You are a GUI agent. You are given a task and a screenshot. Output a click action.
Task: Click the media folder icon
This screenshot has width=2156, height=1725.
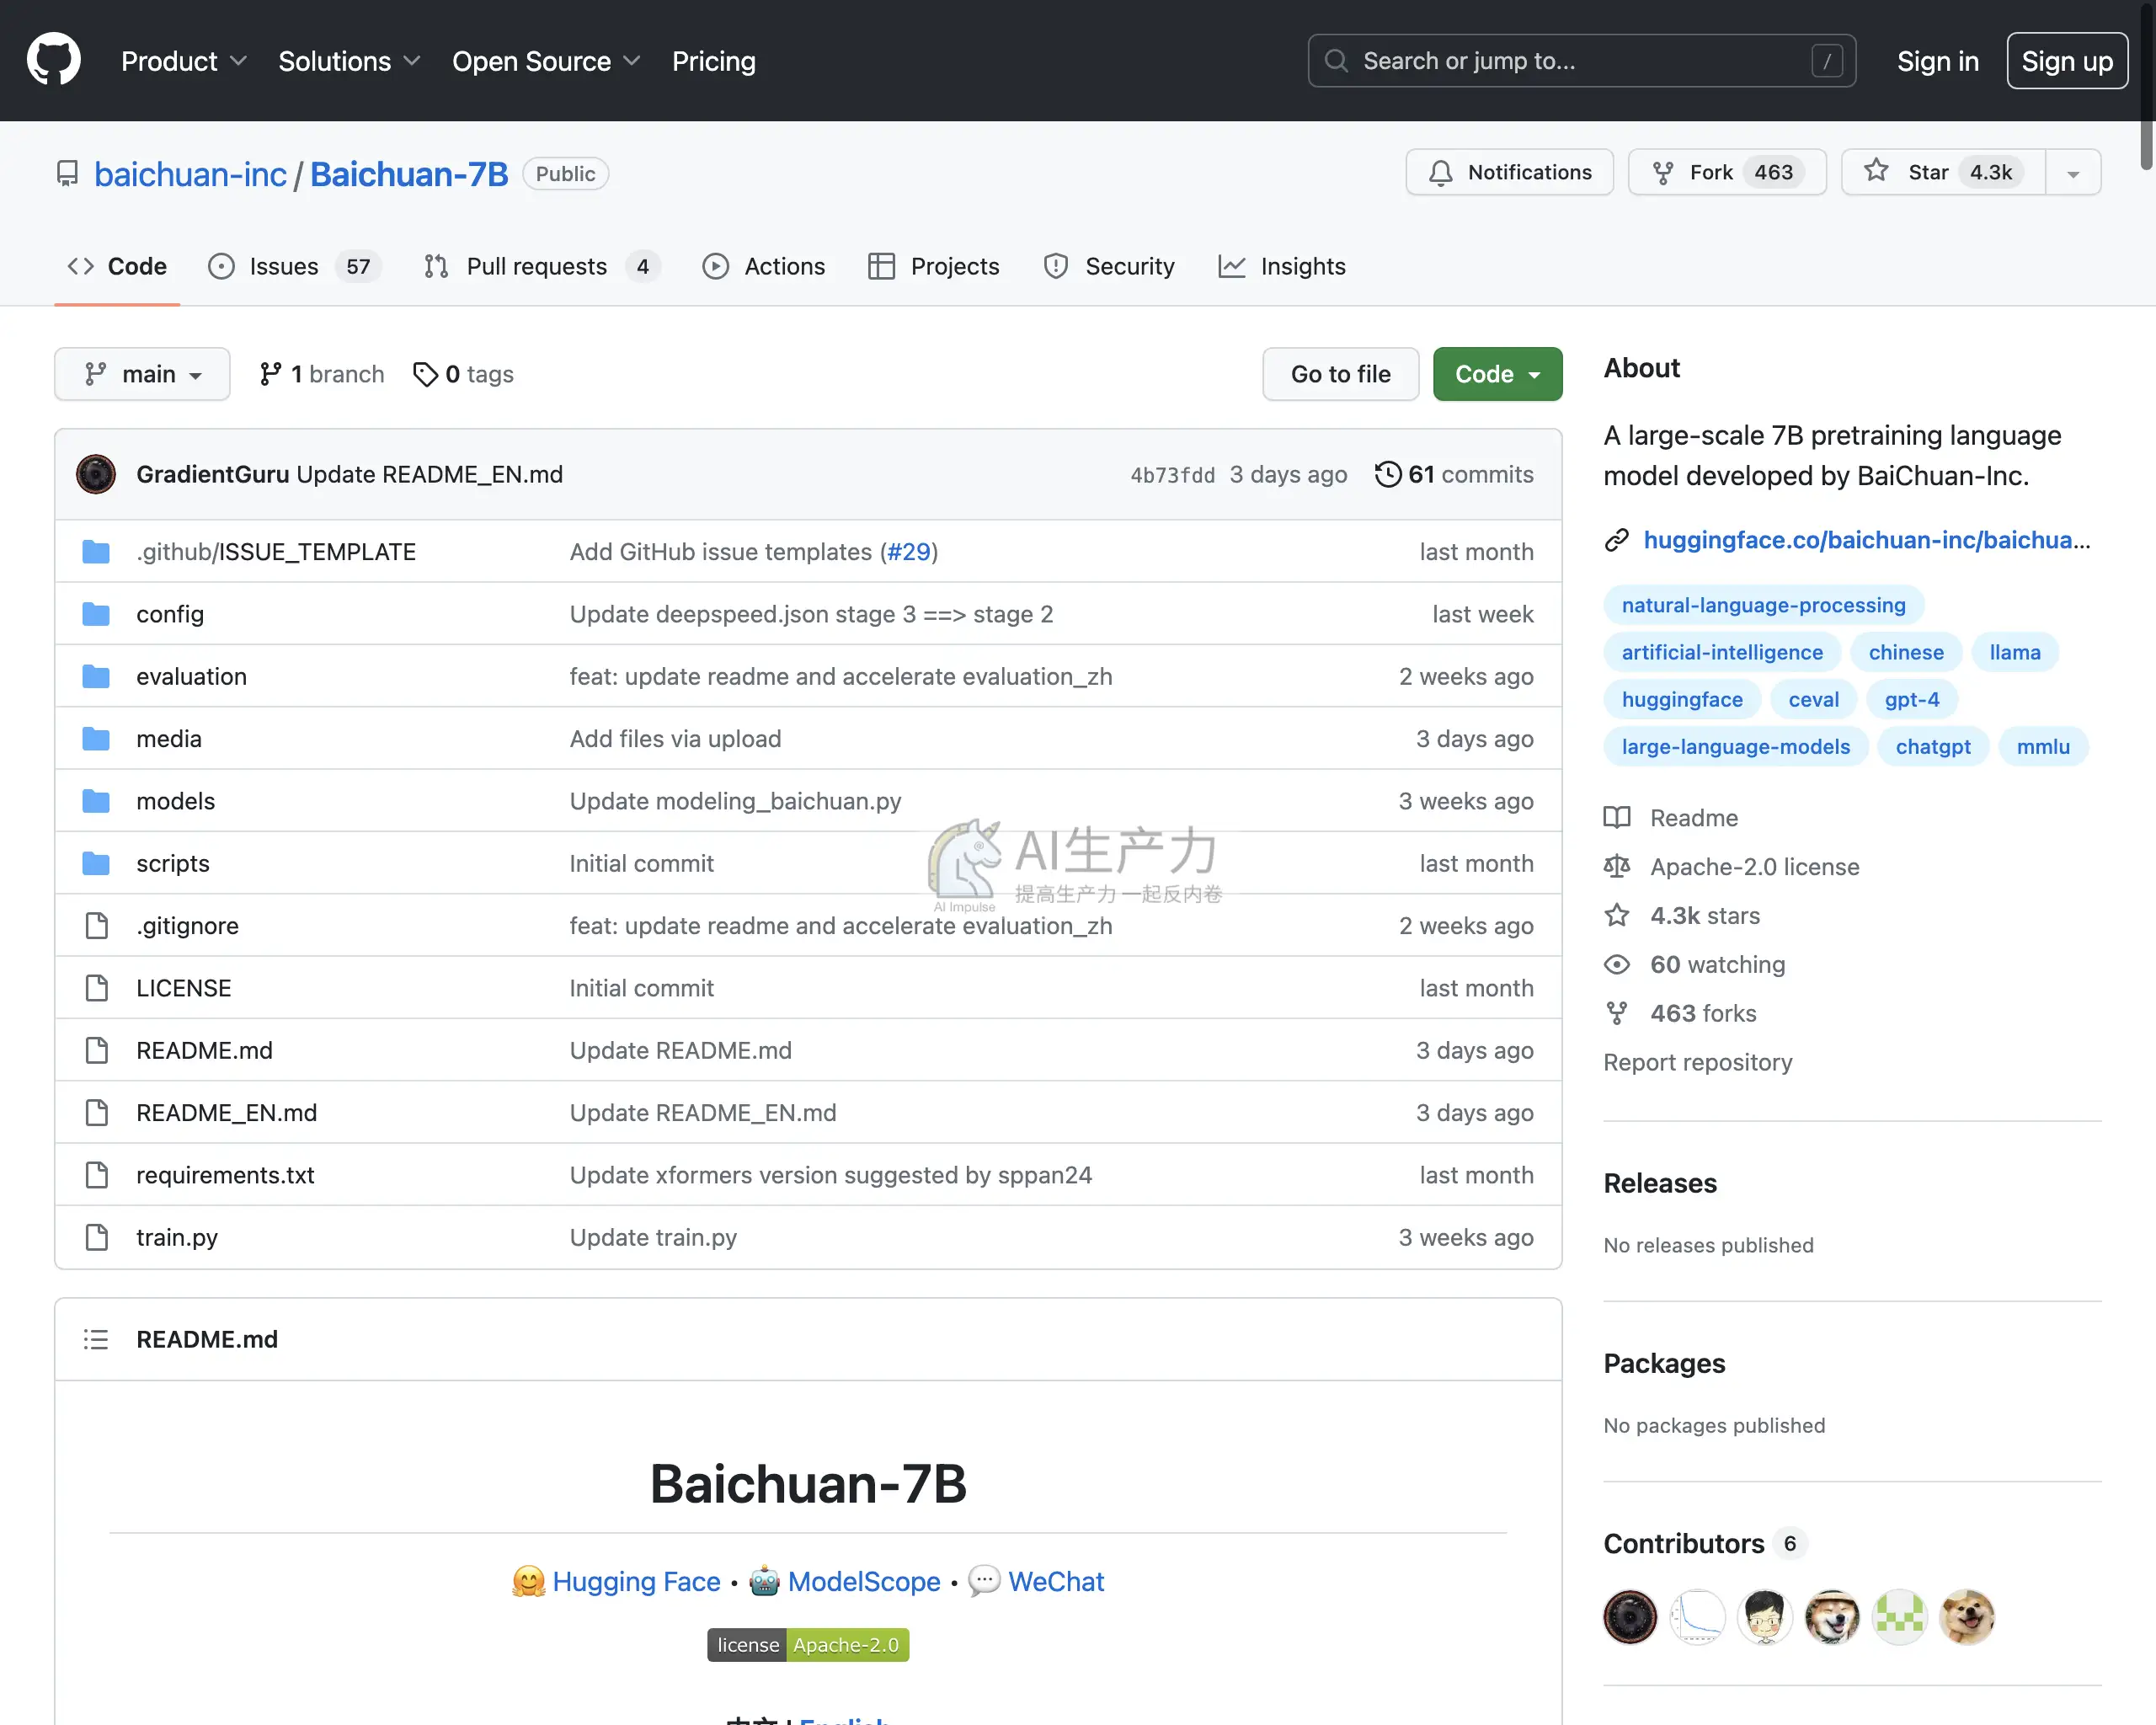click(96, 738)
